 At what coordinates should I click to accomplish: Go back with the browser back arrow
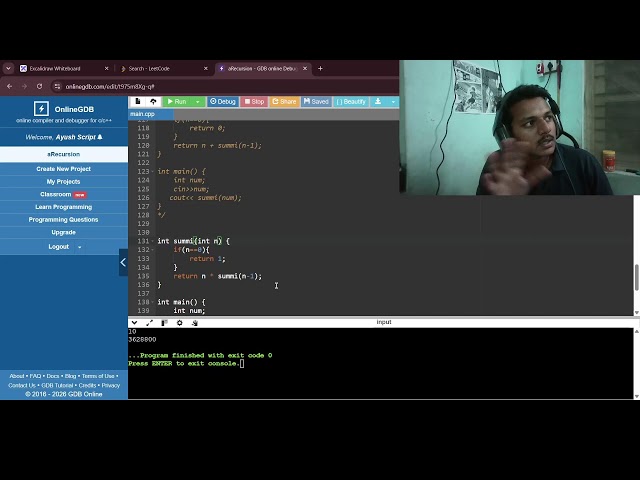click(x=9, y=87)
